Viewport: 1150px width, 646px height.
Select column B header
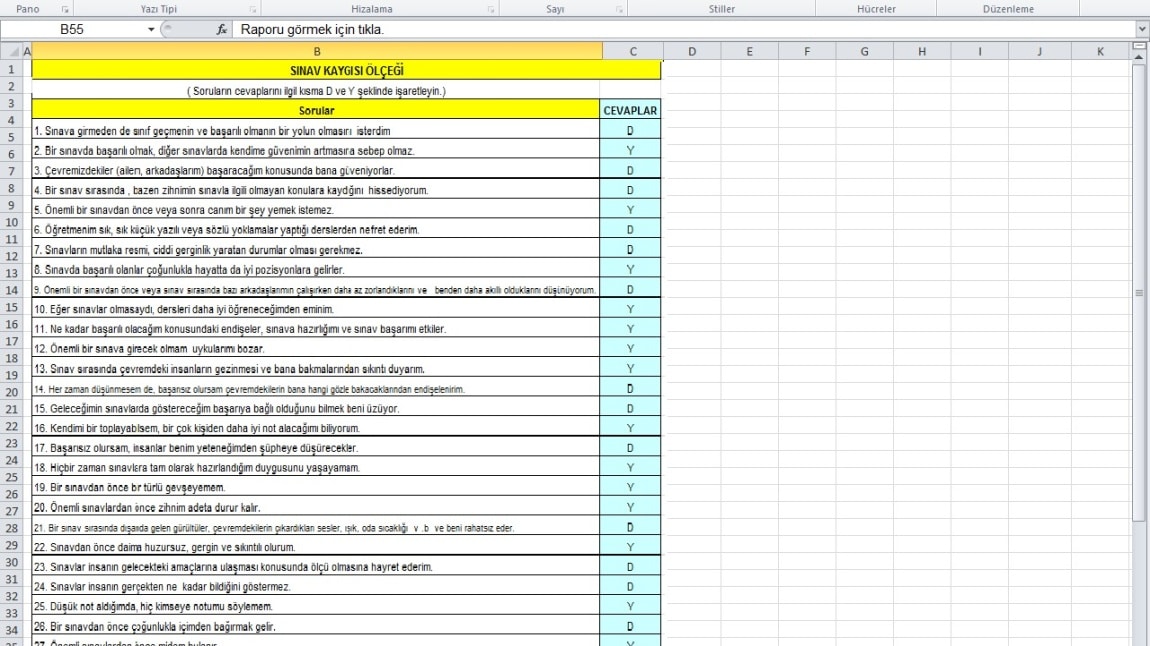(x=316, y=50)
